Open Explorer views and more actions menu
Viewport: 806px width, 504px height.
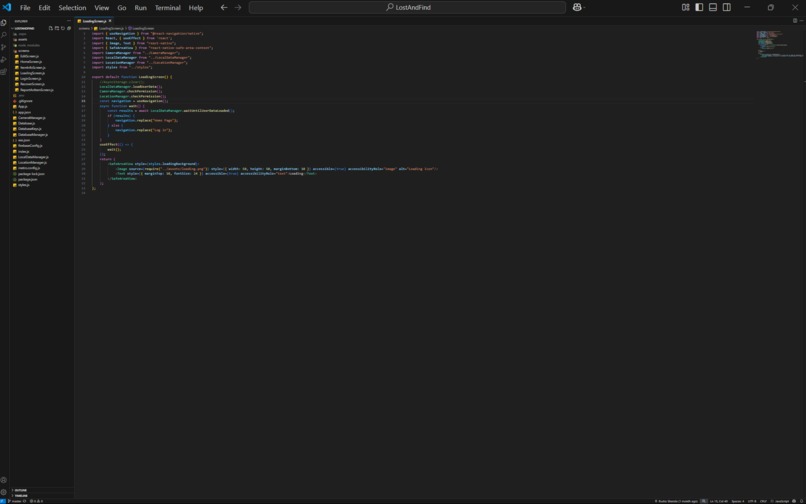tap(69, 21)
